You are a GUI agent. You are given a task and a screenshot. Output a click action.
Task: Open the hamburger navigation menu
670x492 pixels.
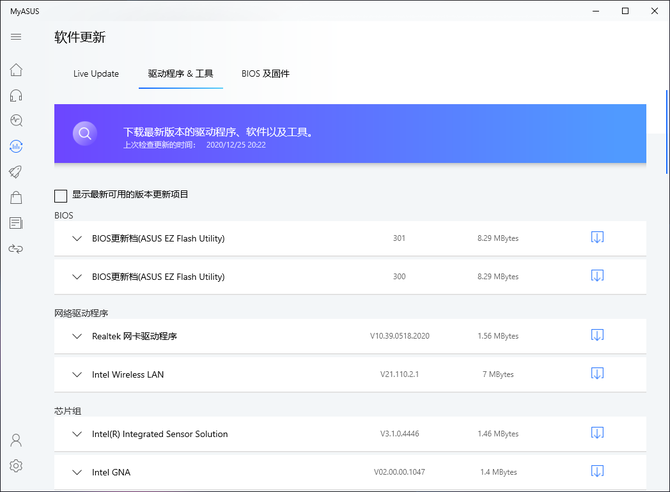(16, 37)
